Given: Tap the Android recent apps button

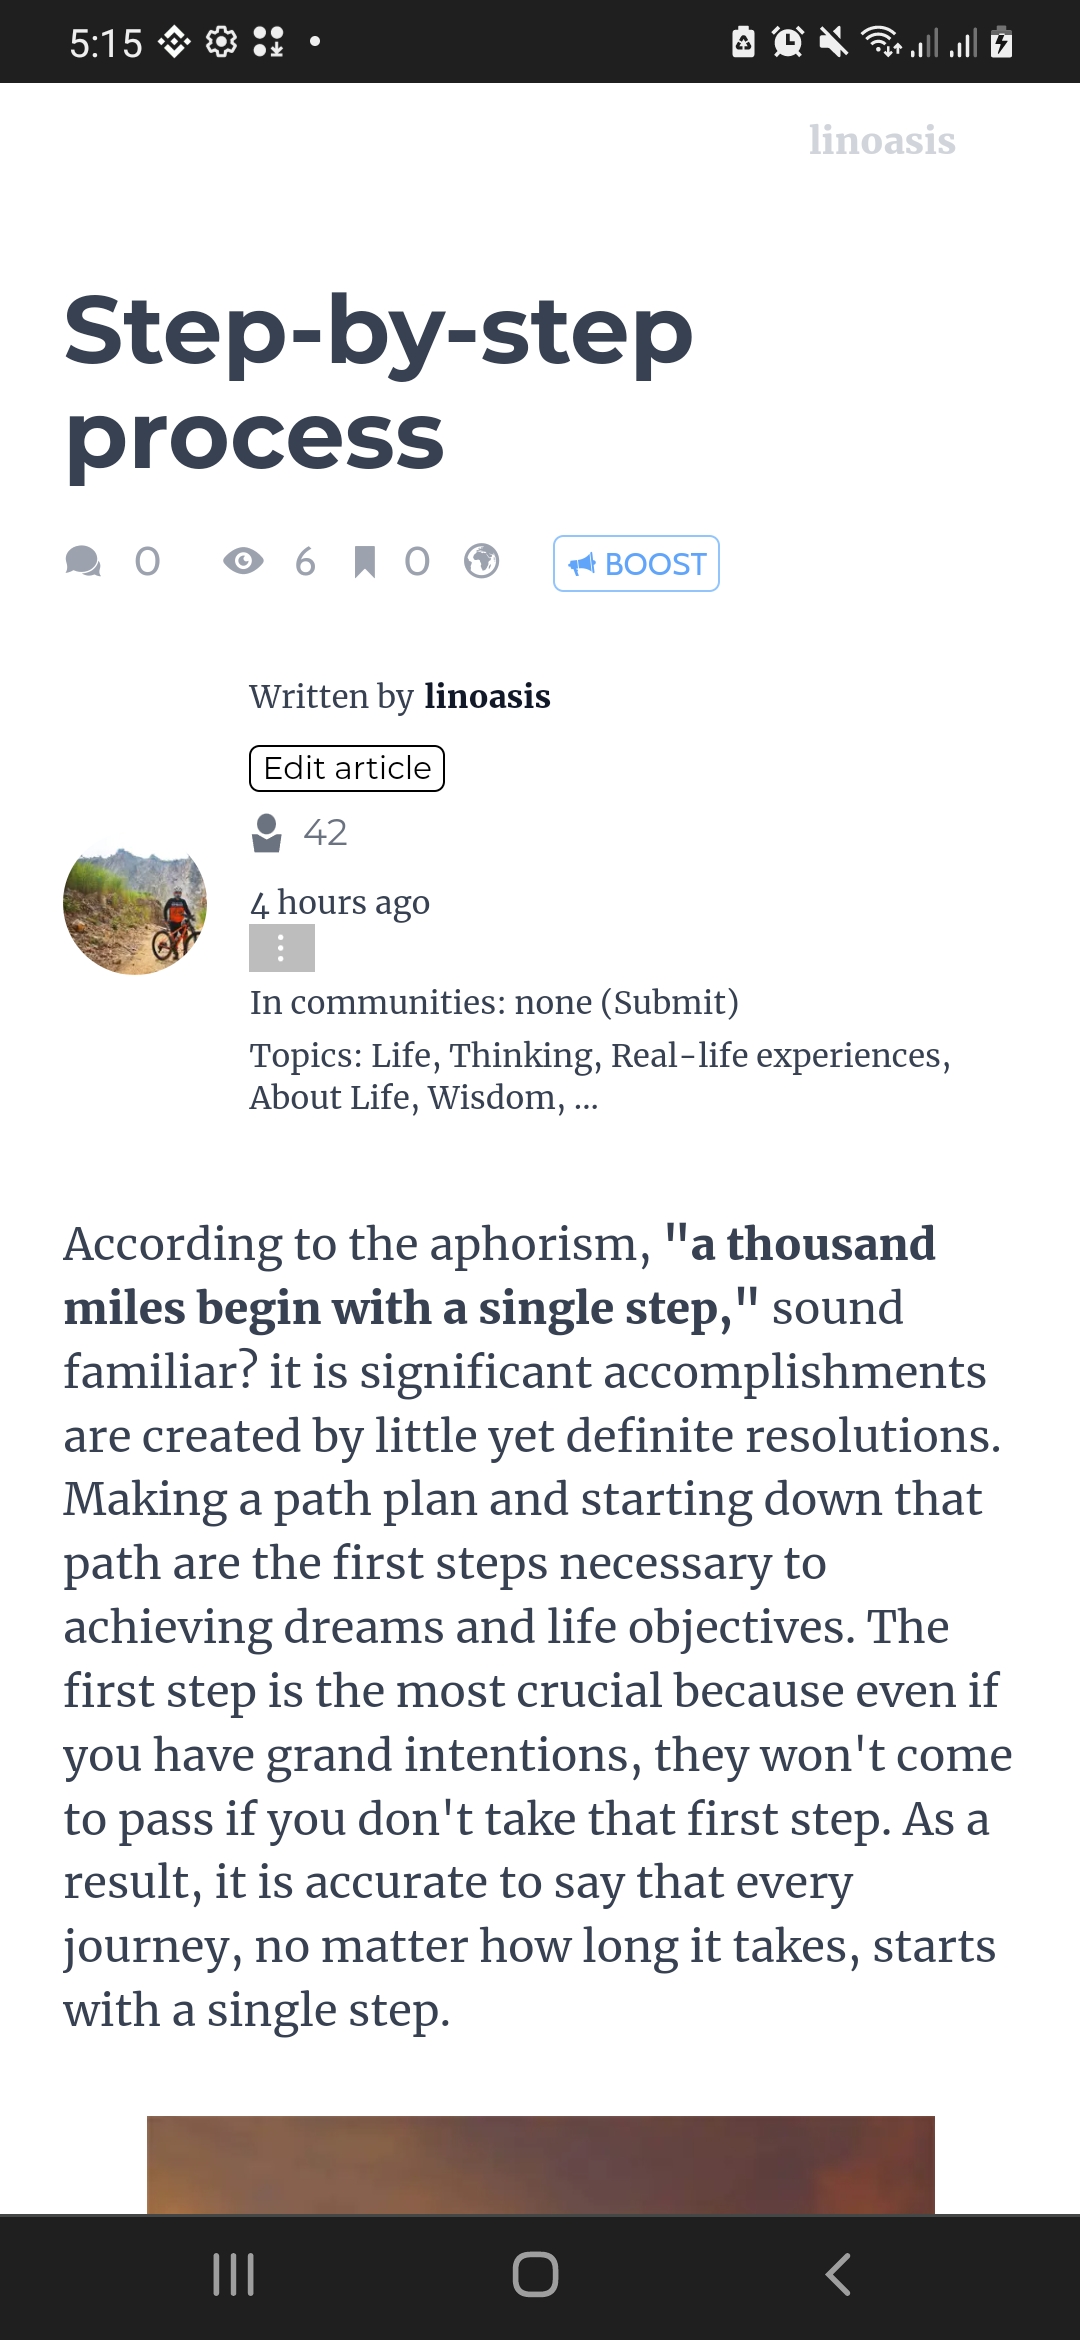Looking at the screenshot, I should point(234,2275).
